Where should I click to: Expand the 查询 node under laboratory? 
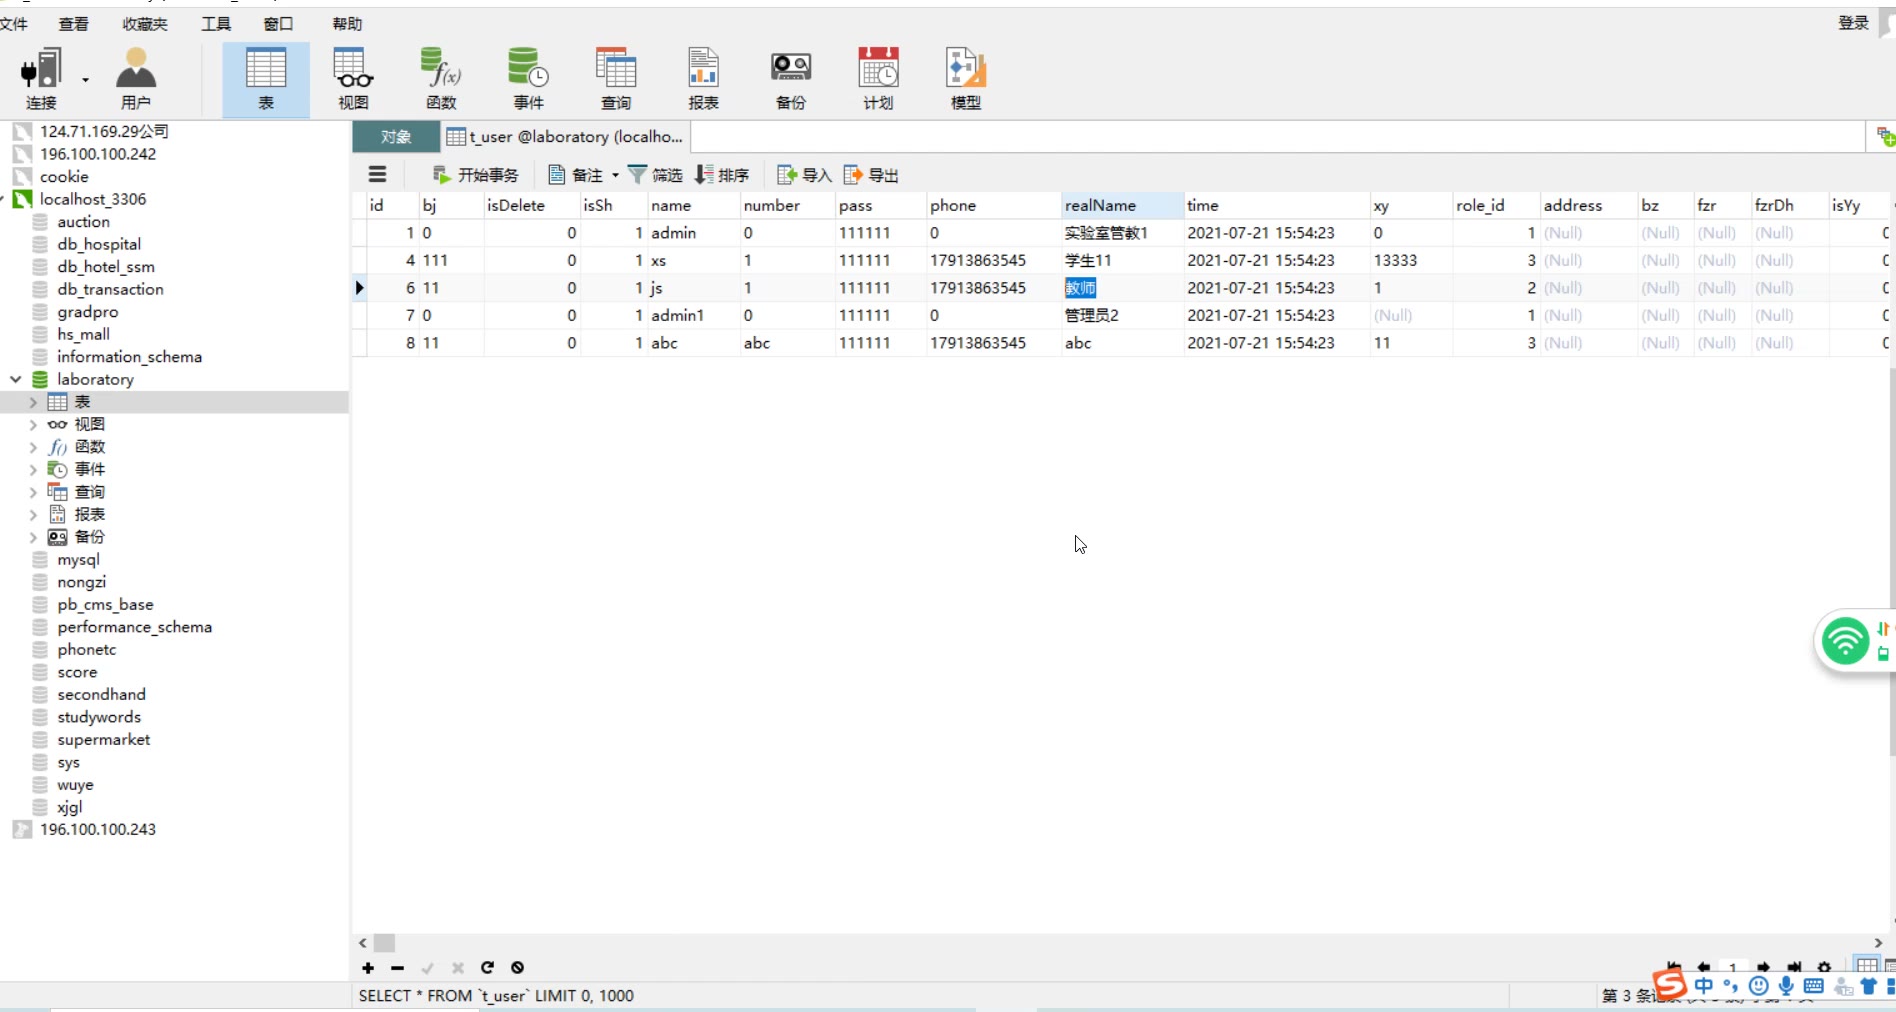pos(33,492)
